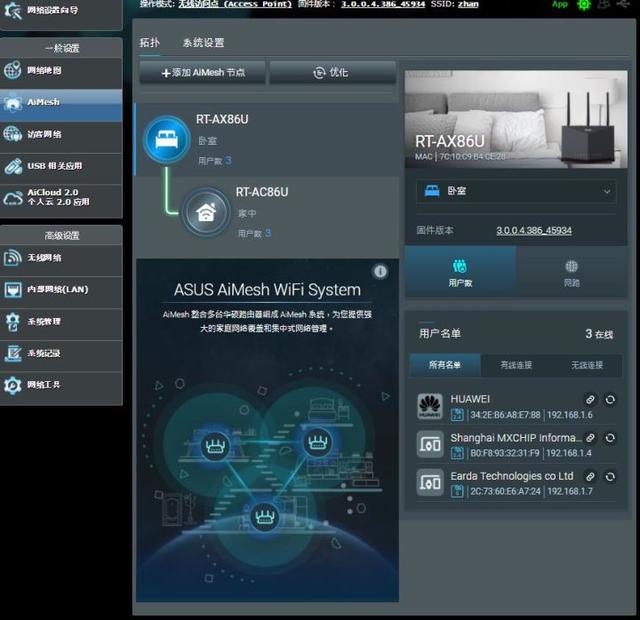640x620 pixels.
Task: Click reconnect icon on HUAWEI row
Action: (610, 399)
